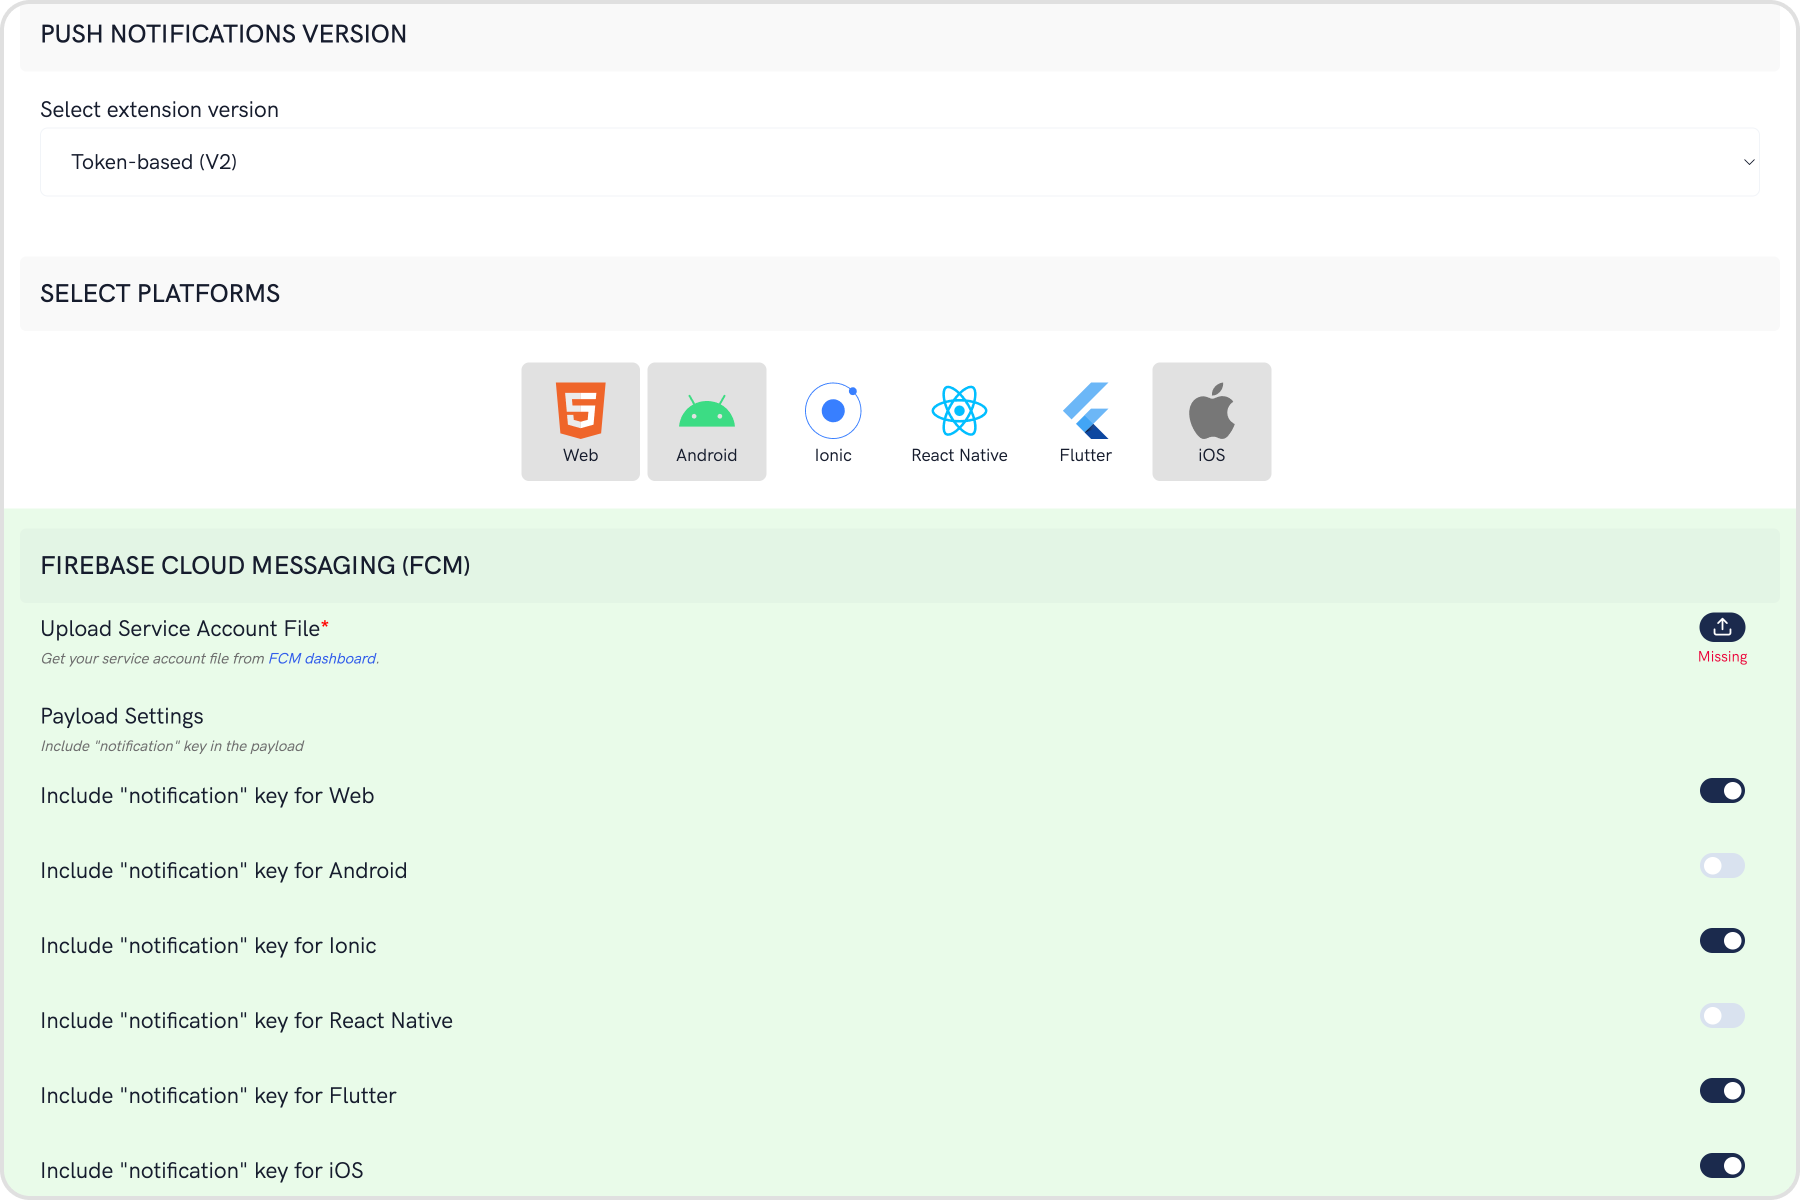Open the FCM dashboard link
The width and height of the screenshot is (1800, 1200).
coord(322,659)
